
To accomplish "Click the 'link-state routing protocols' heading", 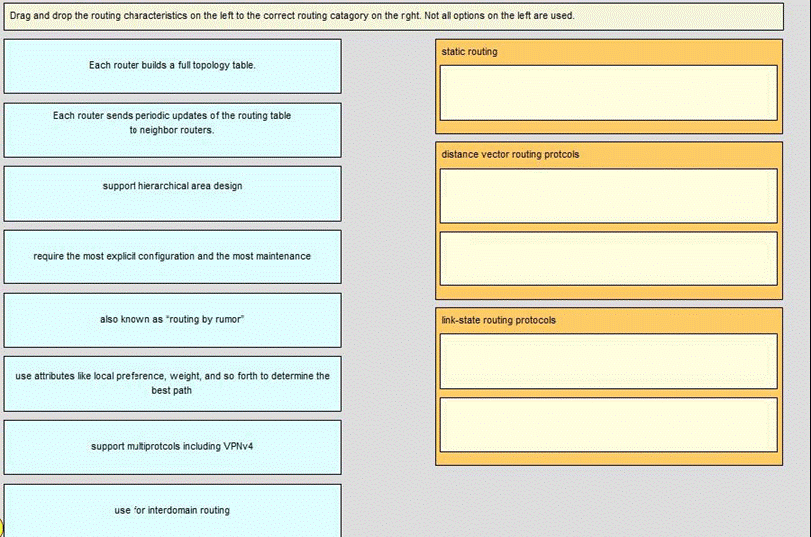I will point(498,320).
